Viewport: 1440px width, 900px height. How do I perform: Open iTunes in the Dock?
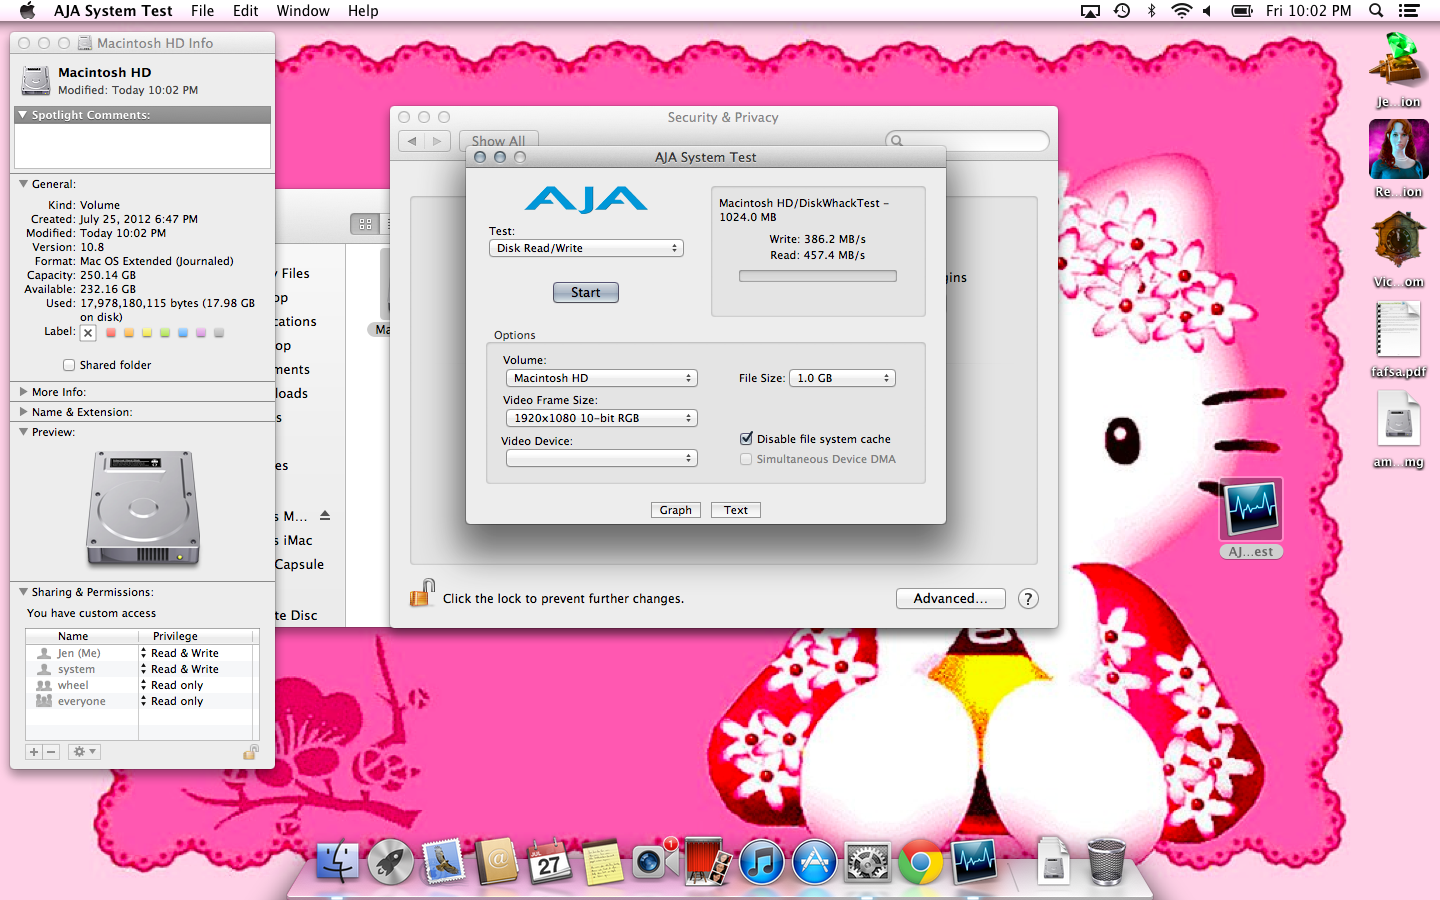click(762, 861)
